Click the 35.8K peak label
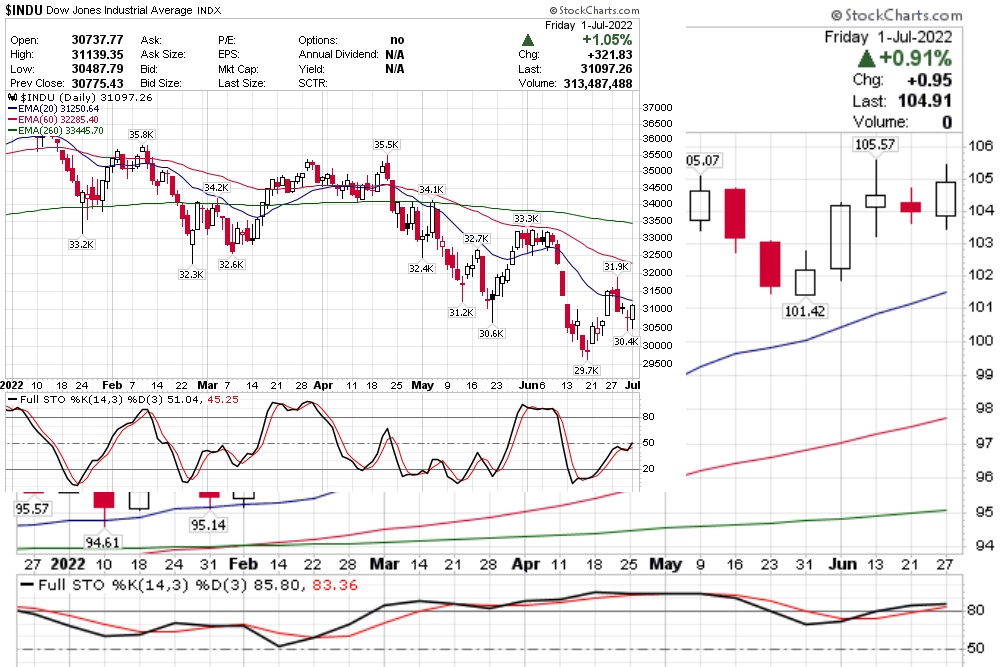The image size is (1000, 667). pos(141,135)
